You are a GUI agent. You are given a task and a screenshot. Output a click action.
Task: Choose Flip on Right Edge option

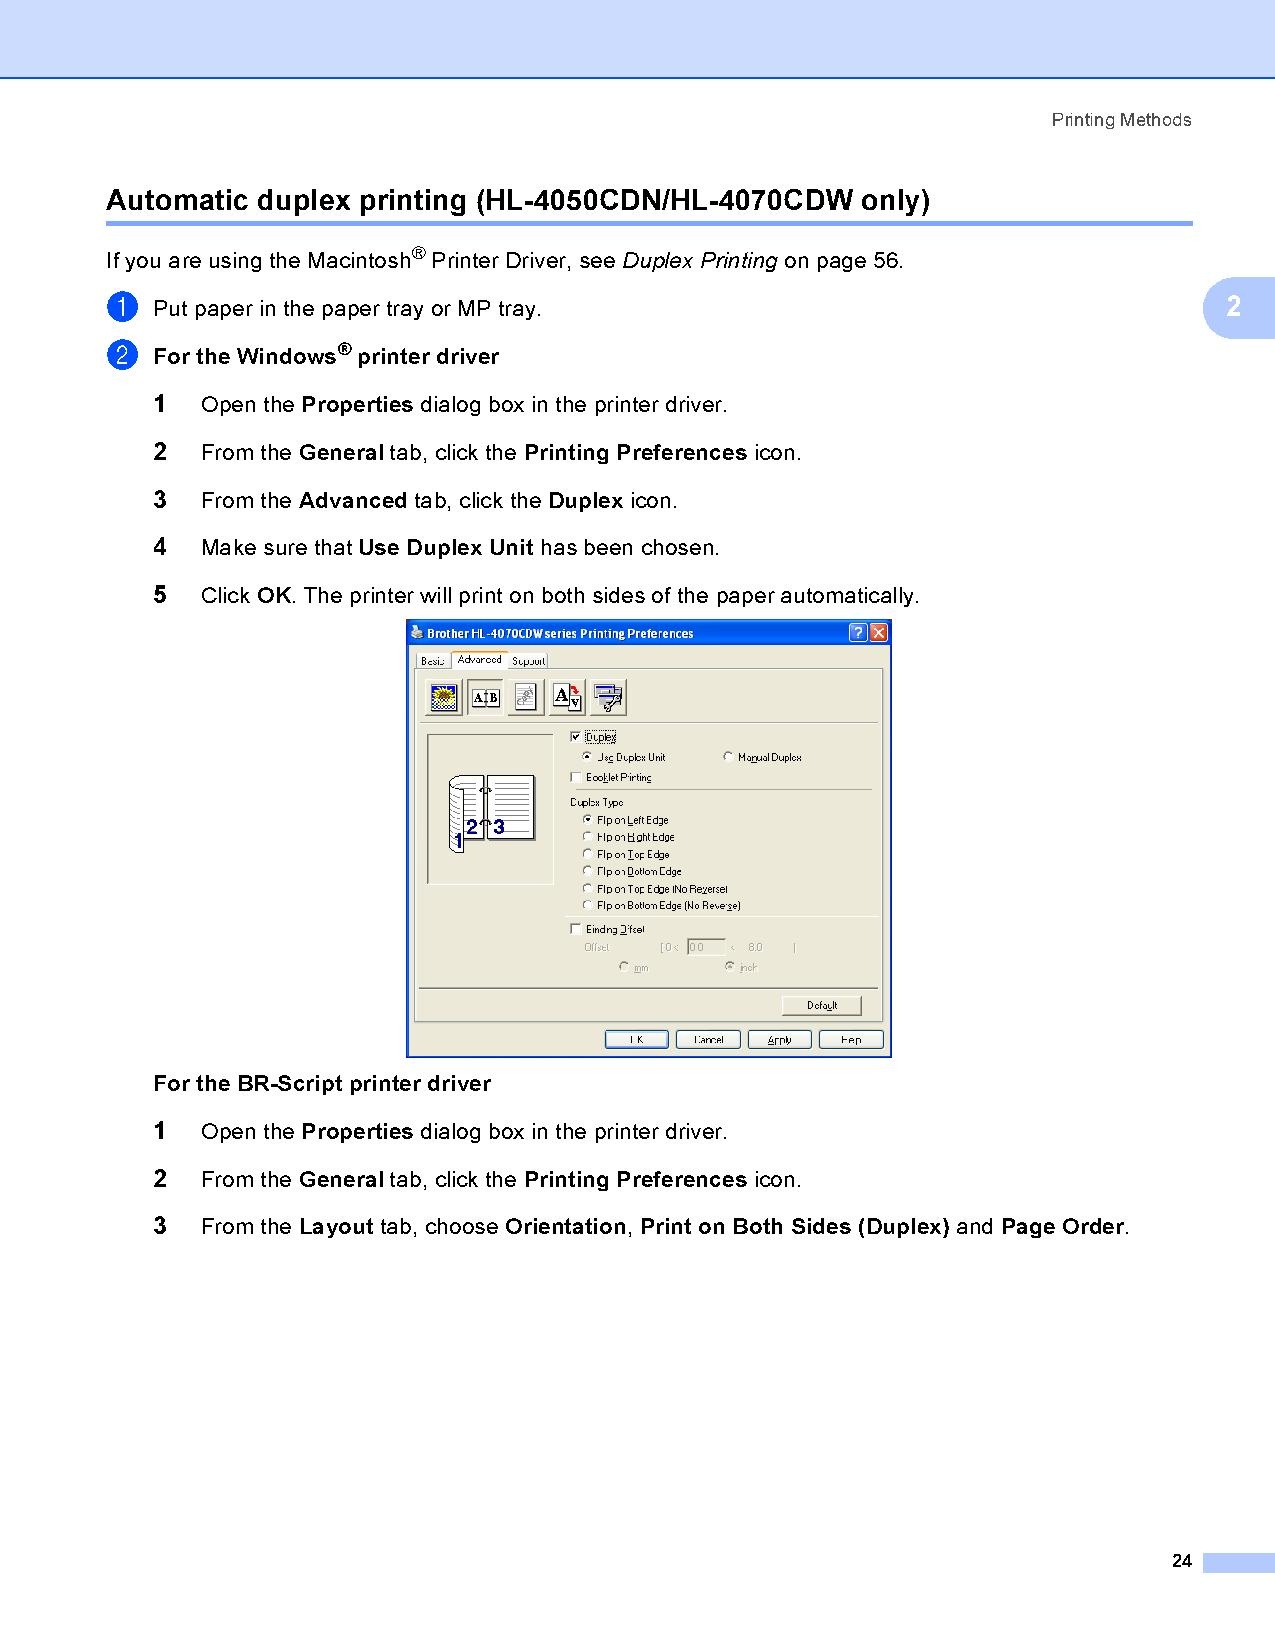tap(587, 837)
